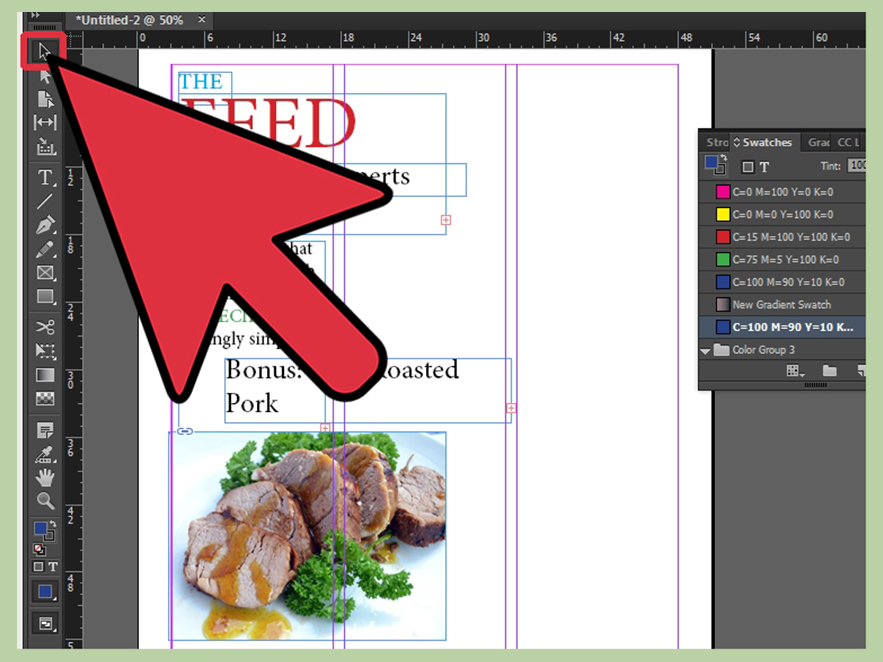The width and height of the screenshot is (883, 662).
Task: Select the Hand tool
Action: (x=45, y=478)
